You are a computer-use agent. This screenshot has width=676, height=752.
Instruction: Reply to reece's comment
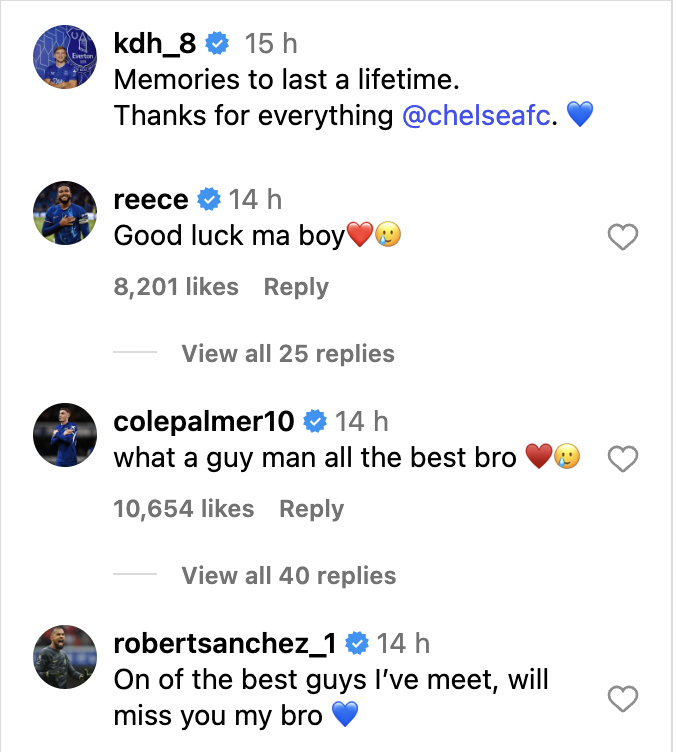(296, 287)
